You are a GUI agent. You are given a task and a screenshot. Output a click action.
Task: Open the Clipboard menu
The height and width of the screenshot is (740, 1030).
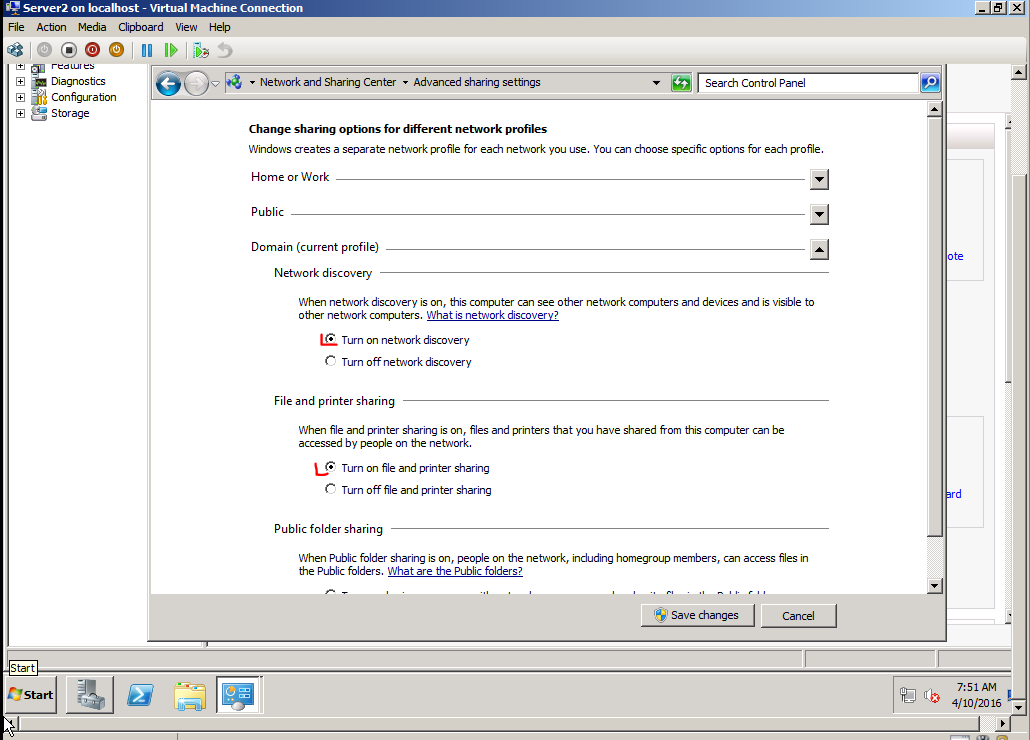click(141, 27)
